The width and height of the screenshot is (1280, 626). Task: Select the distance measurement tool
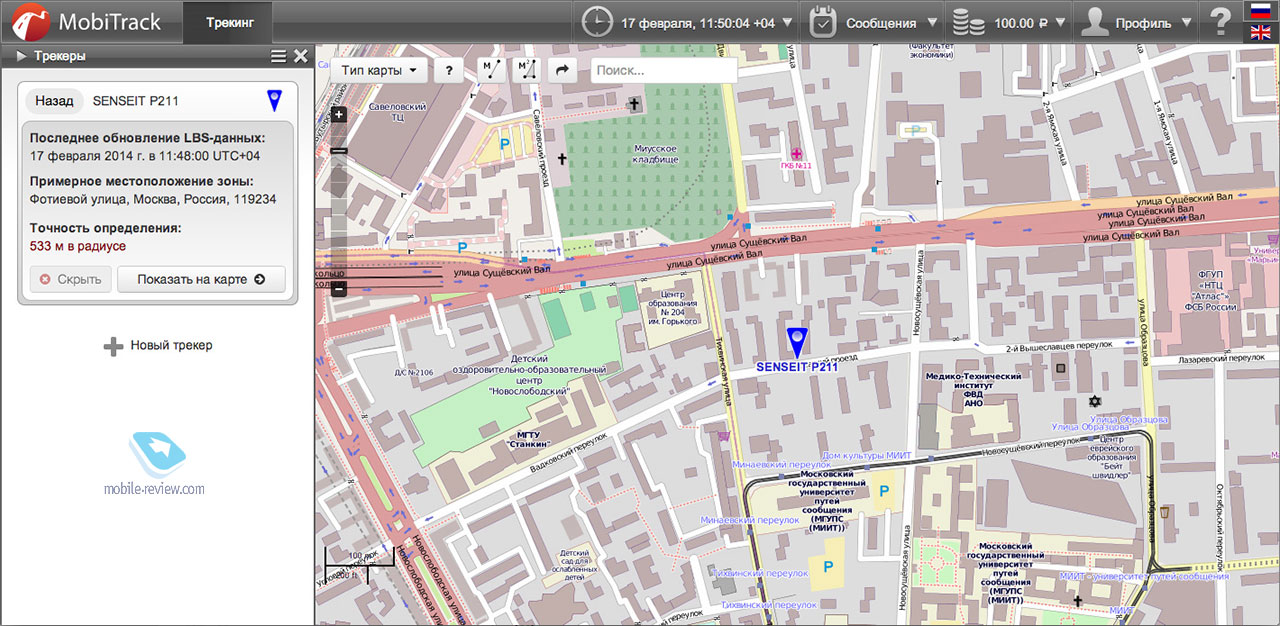point(492,70)
